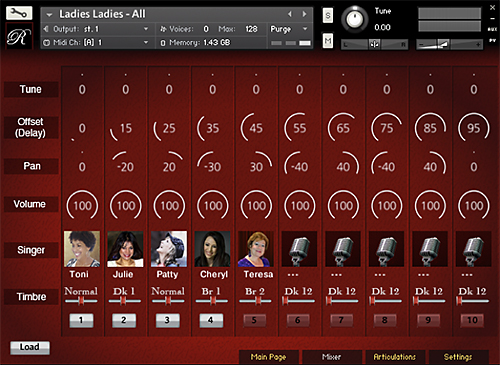
Task: Click the pan center icon in header
Action: [x=374, y=44]
